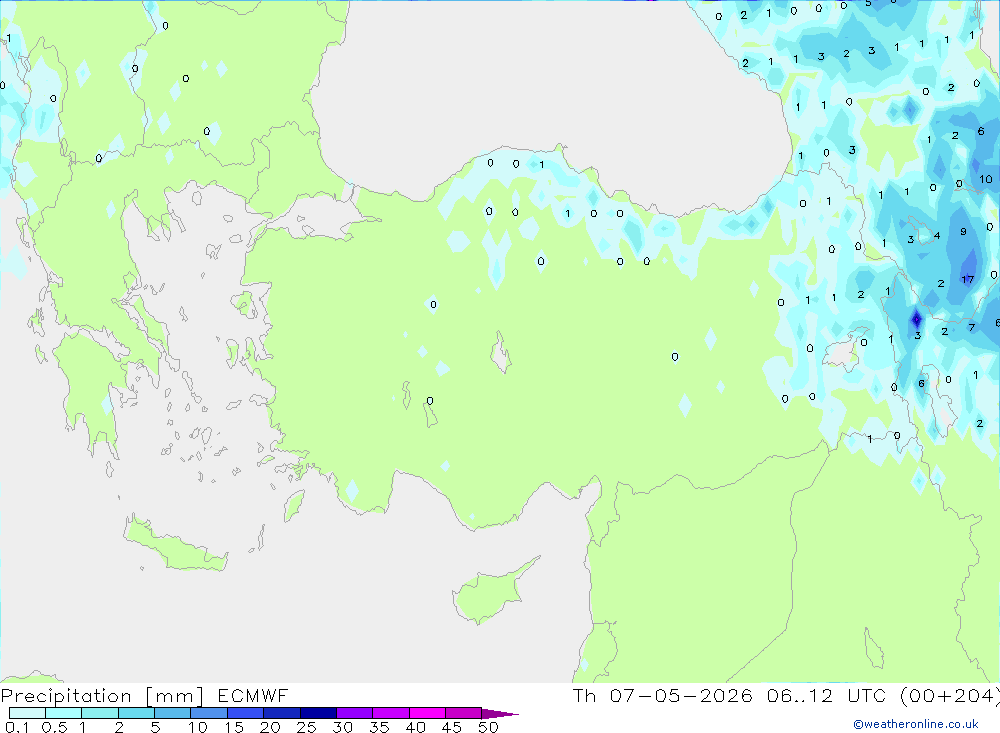Click the 'ECMWF' model label
The image size is (1000, 733).
253,695
